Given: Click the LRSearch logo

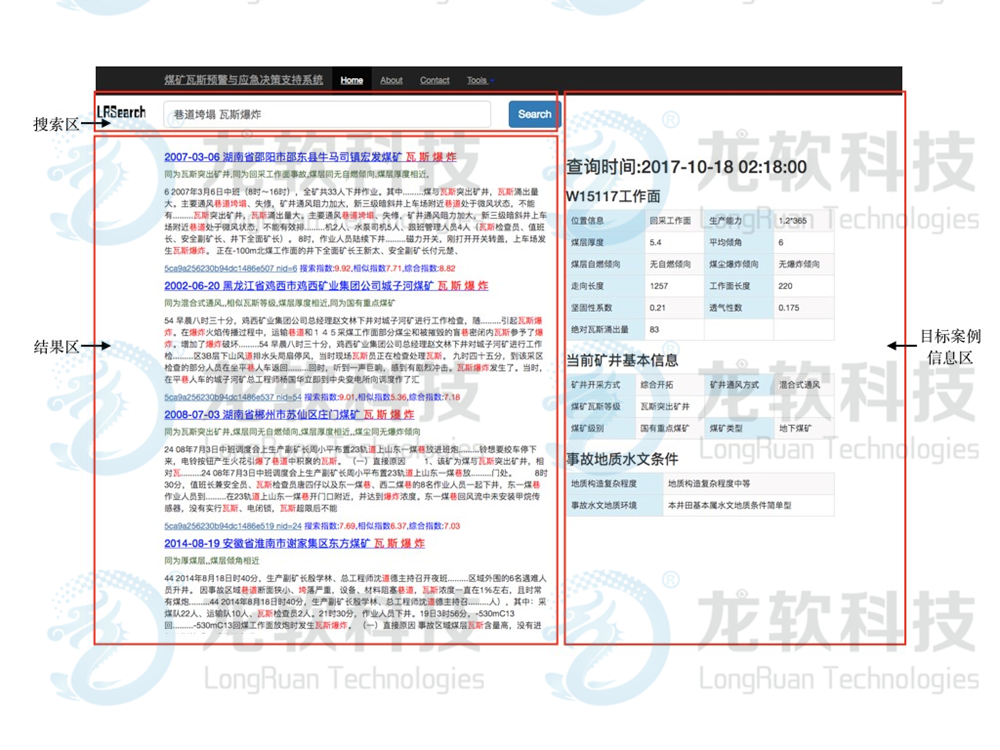Looking at the screenshot, I should click(x=120, y=113).
